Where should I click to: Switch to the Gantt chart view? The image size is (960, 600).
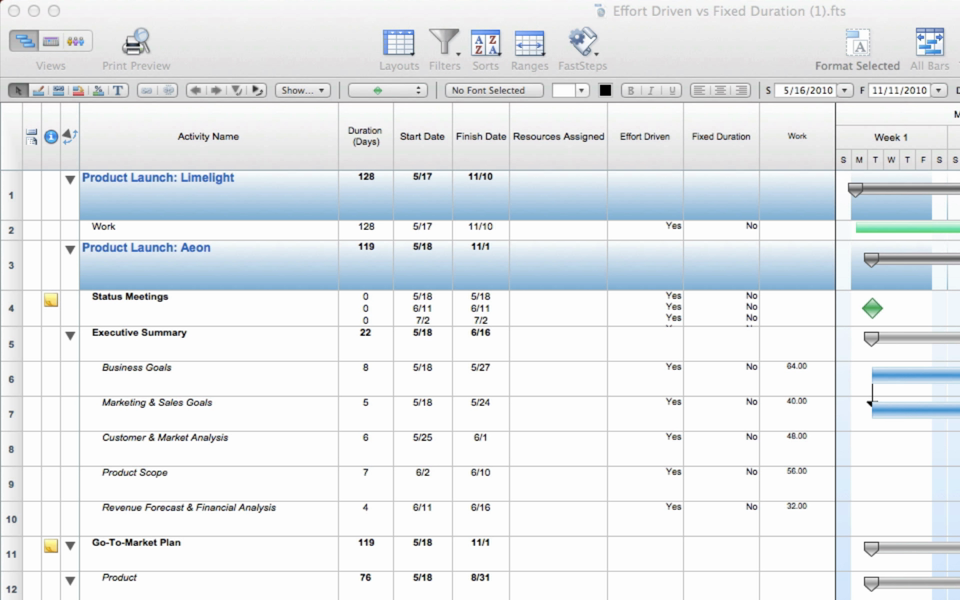[x=24, y=41]
